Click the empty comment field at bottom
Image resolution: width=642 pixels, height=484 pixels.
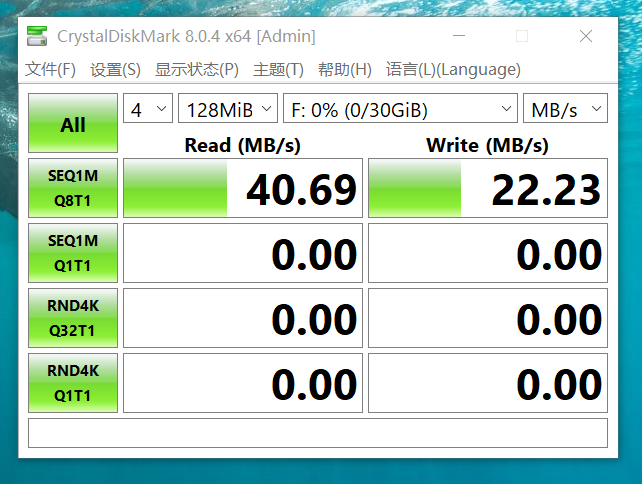(318, 433)
